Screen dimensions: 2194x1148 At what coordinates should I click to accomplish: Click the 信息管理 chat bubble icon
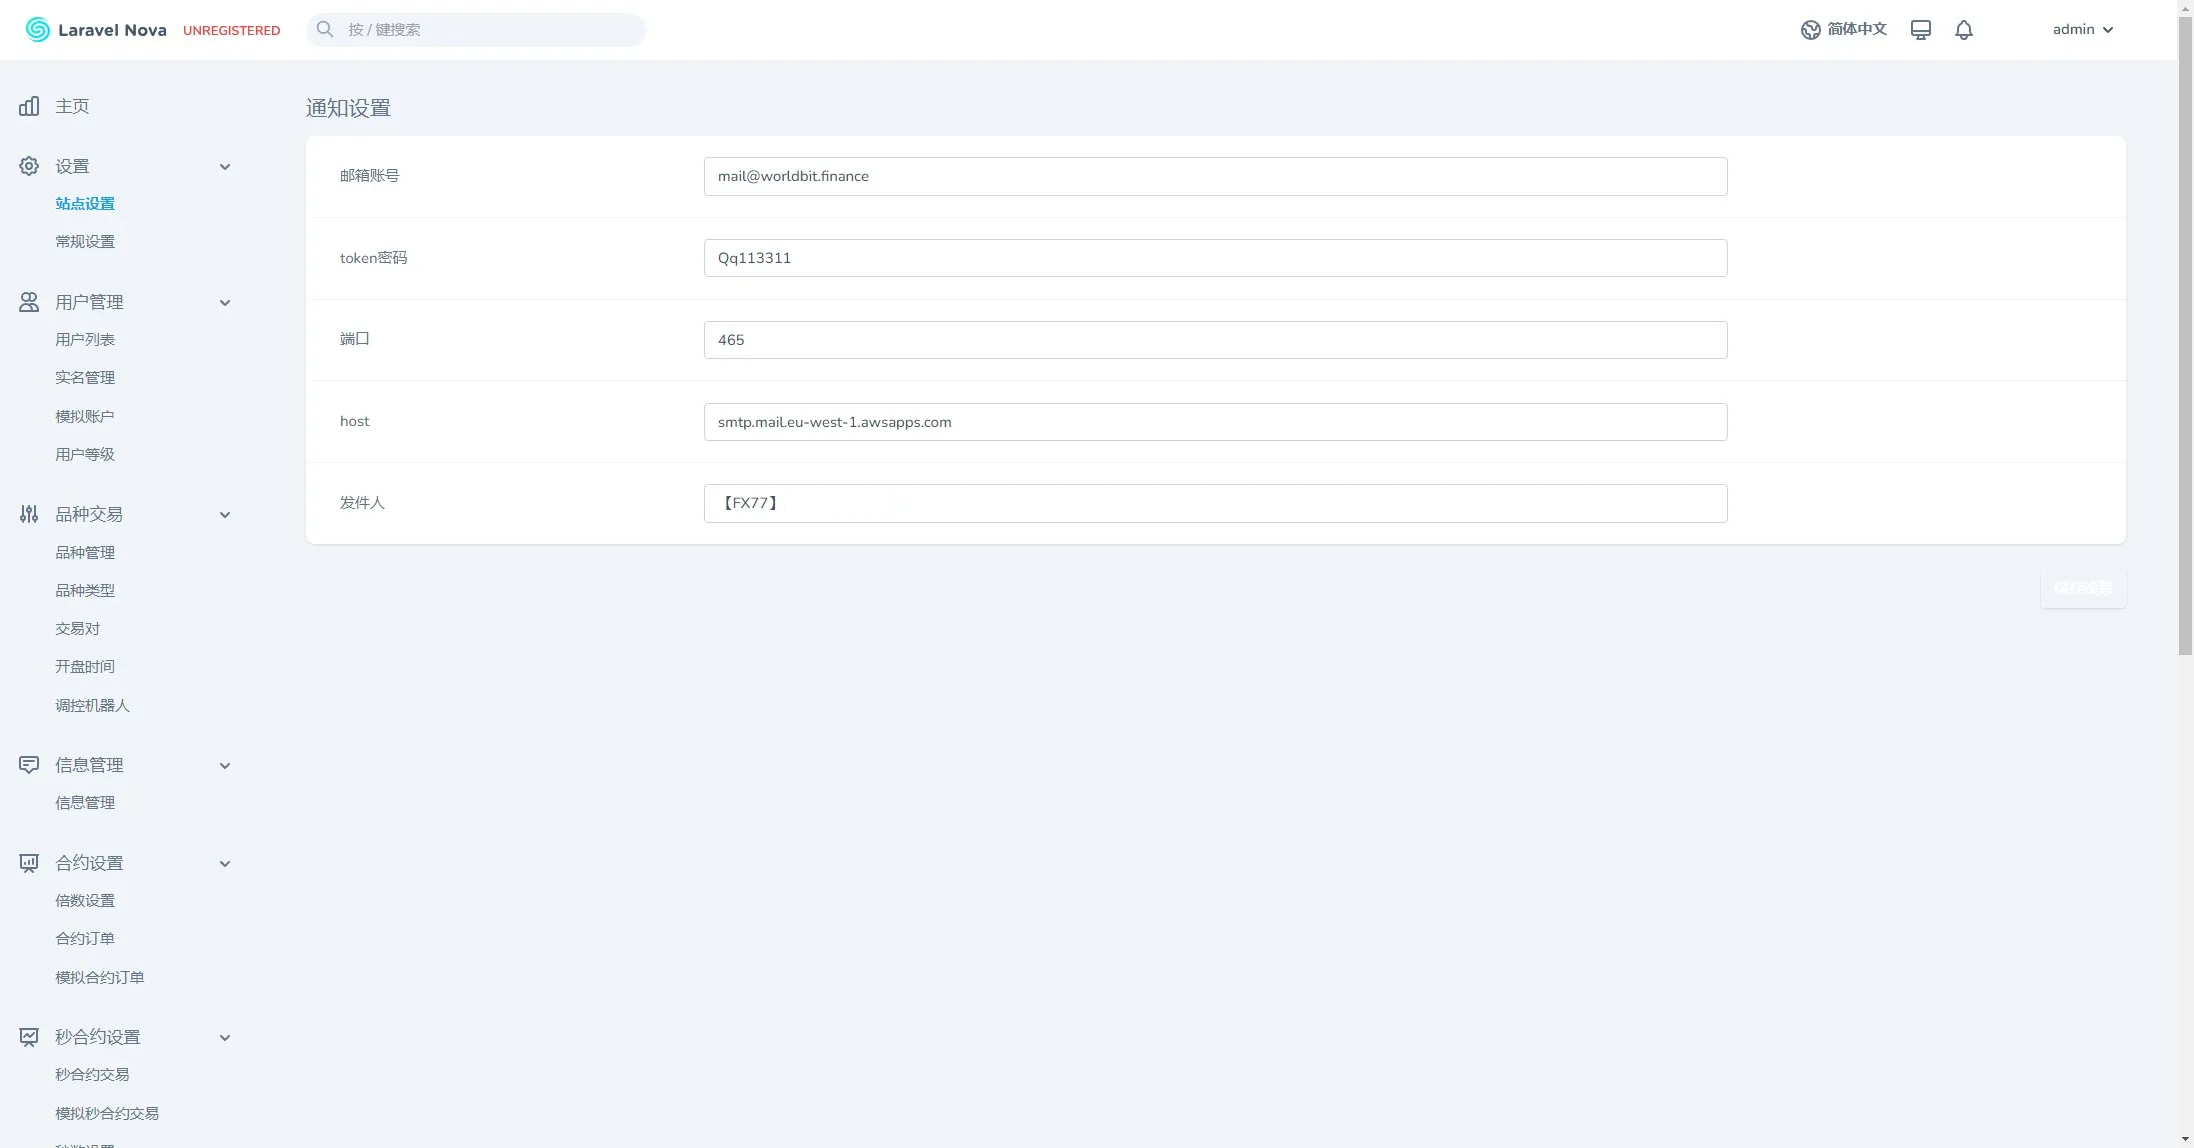point(29,765)
